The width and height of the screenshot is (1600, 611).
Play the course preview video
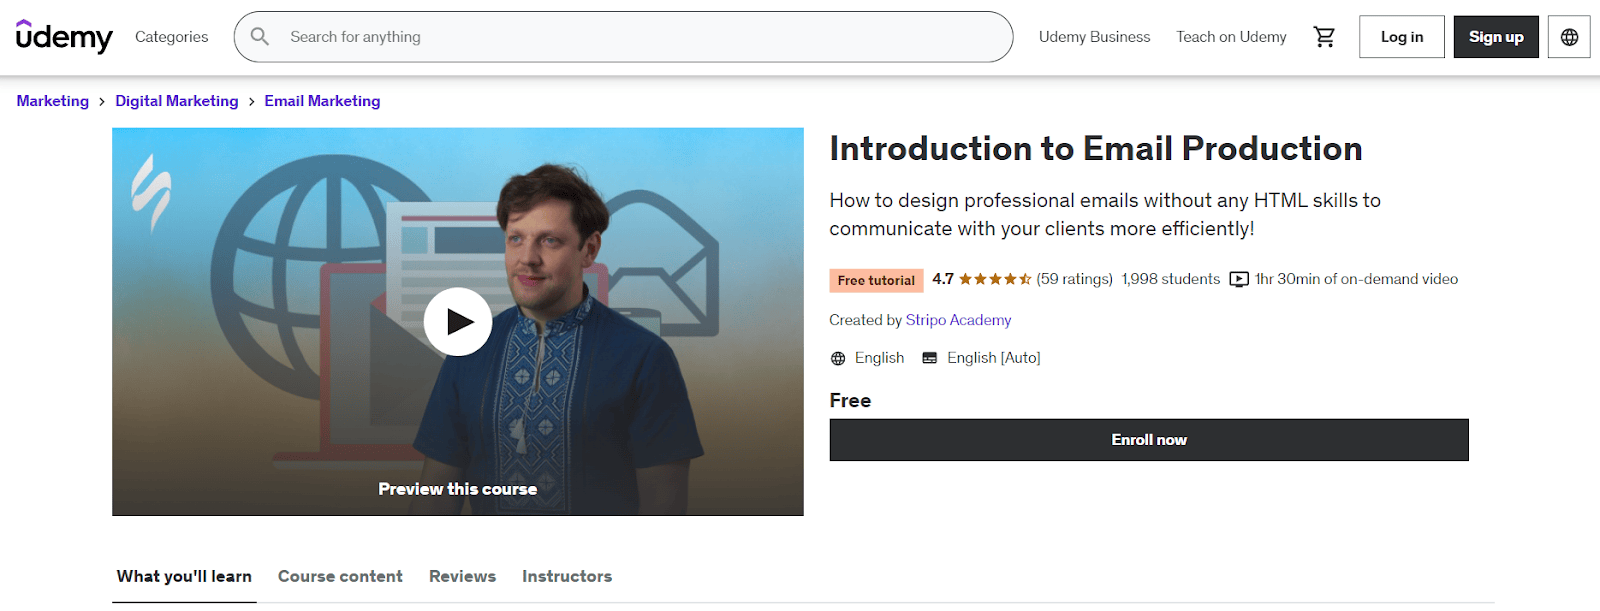[458, 321]
